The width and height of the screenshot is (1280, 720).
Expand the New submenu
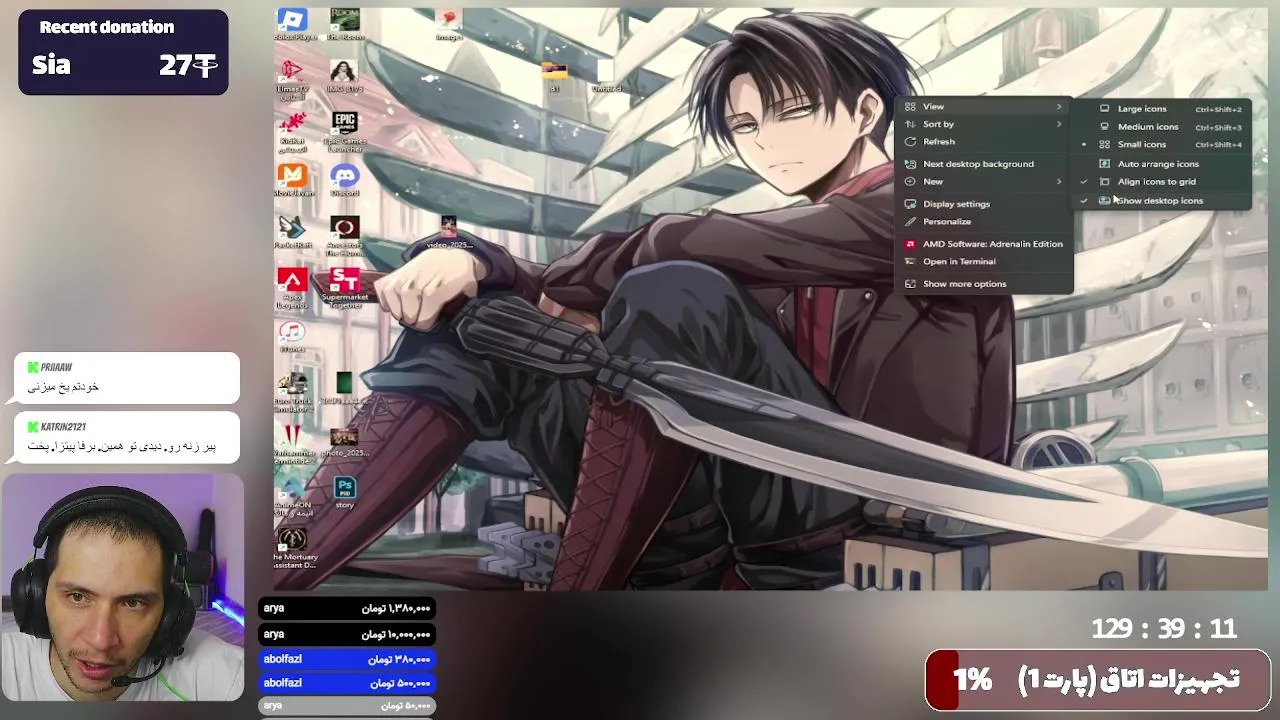984,182
